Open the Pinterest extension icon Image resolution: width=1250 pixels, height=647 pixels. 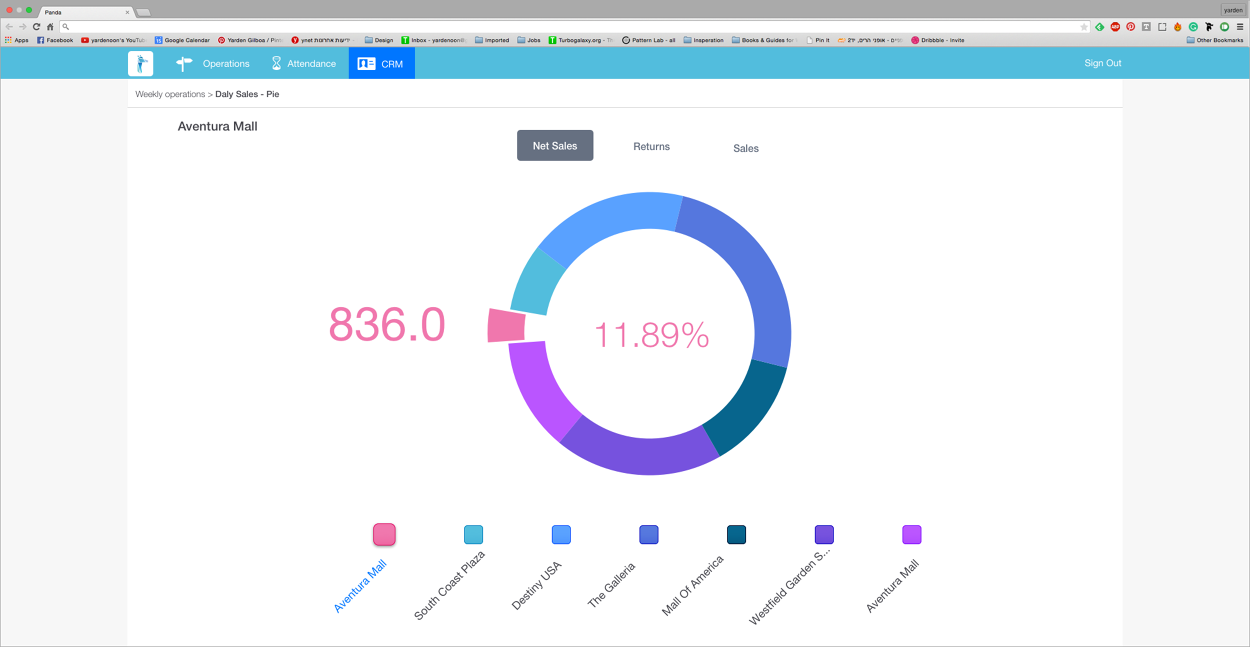pyautogui.click(x=1131, y=27)
